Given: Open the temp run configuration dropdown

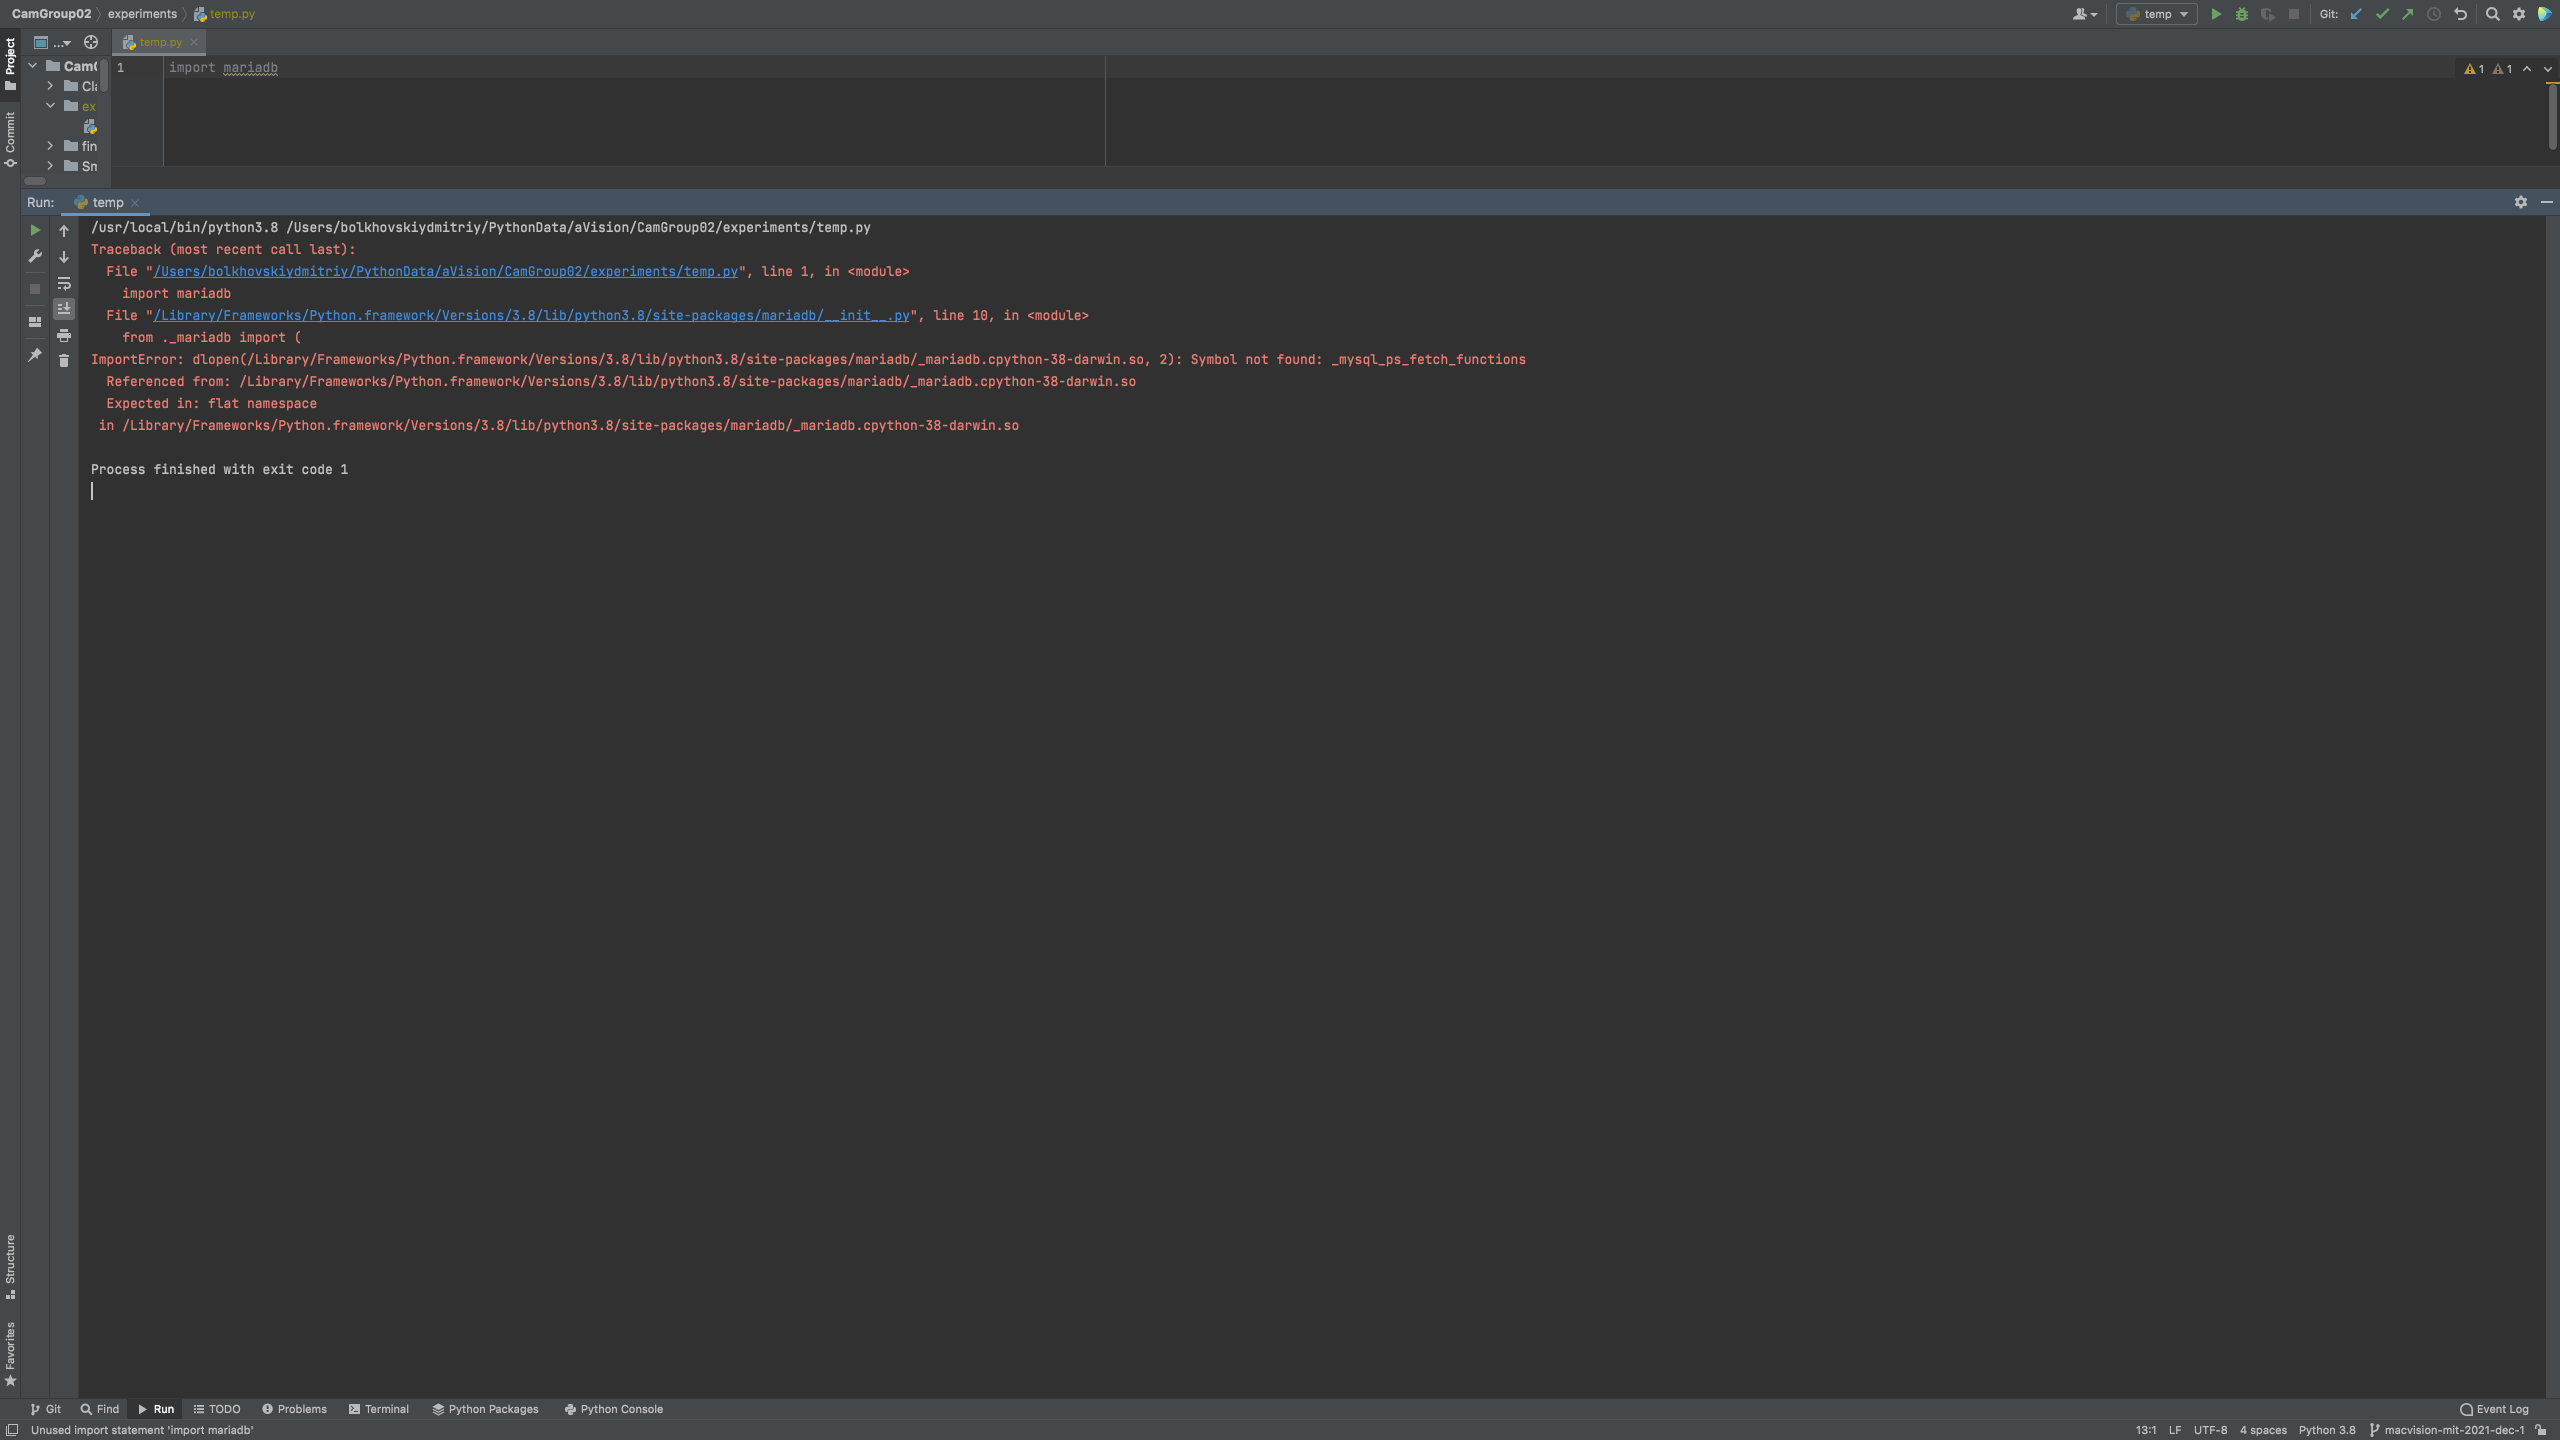Looking at the screenshot, I should tap(2157, 14).
